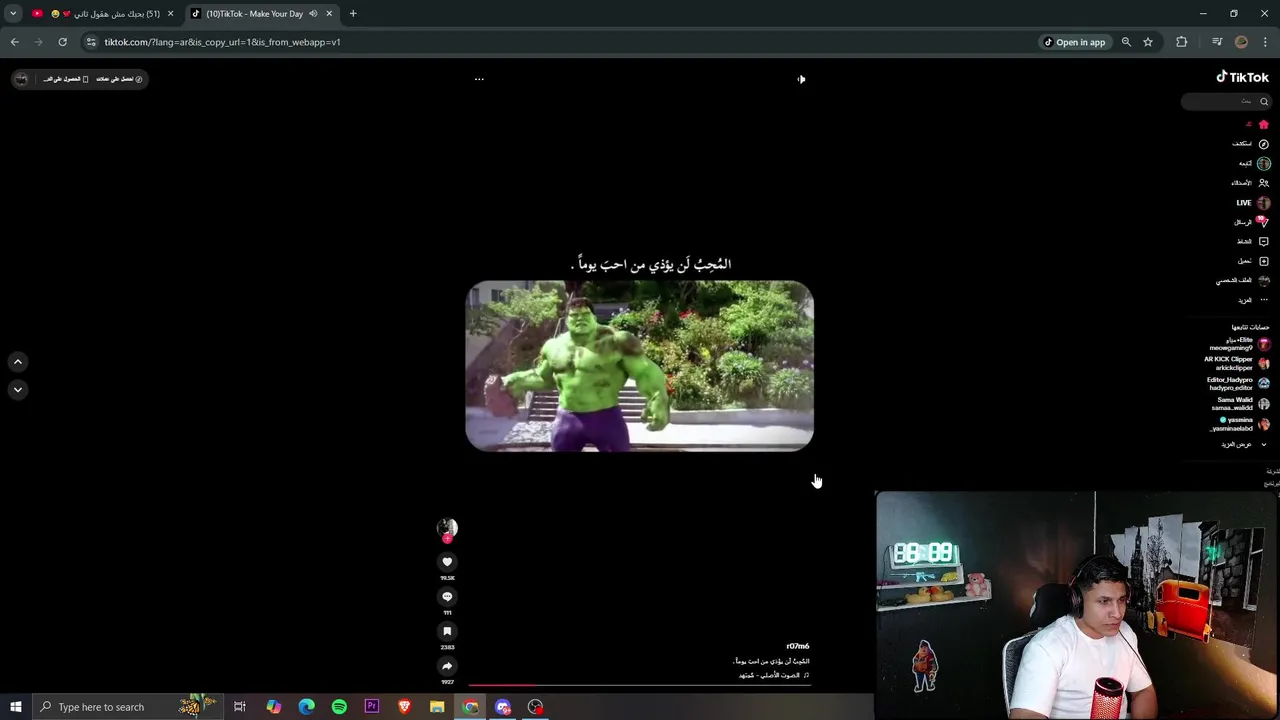Image resolution: width=1280 pixels, height=720 pixels.
Task: Focus the TikTok search field
Action: pyautogui.click(x=1226, y=101)
